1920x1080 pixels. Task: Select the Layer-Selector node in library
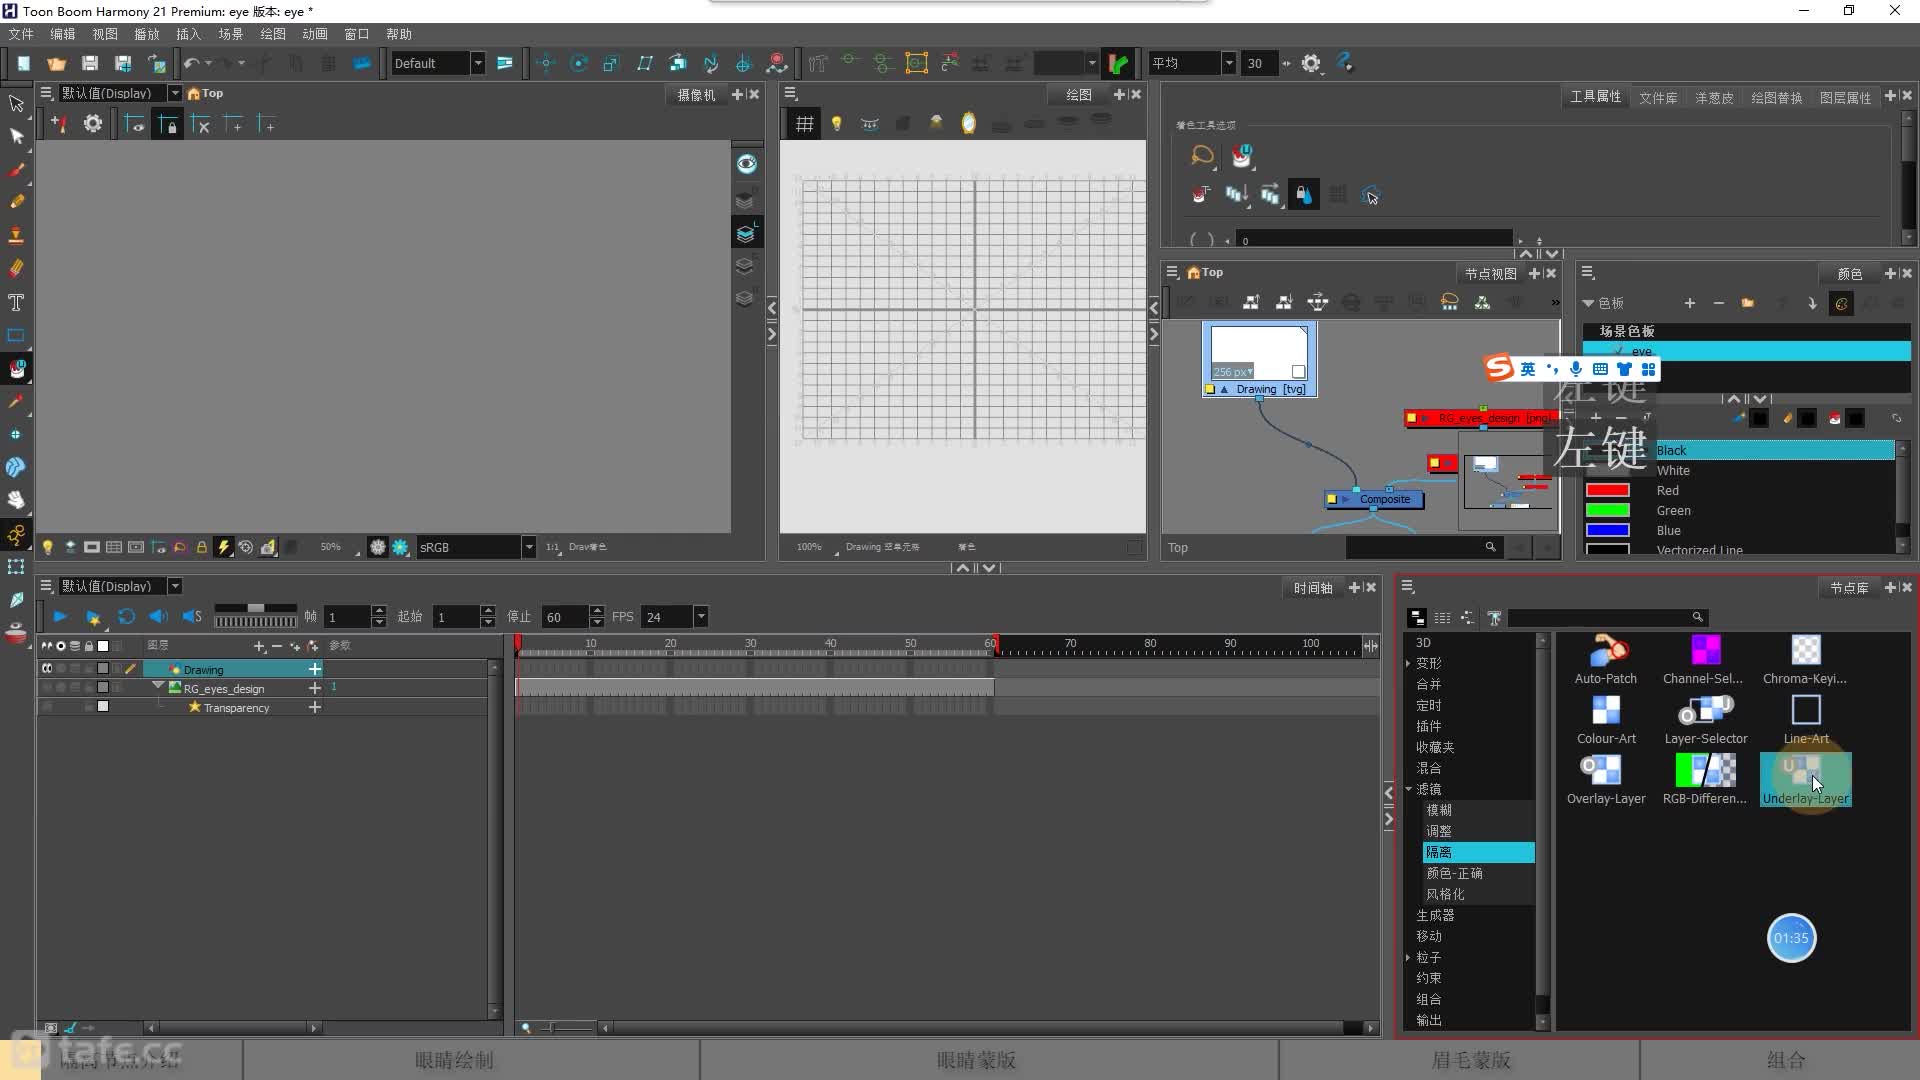[x=1705, y=719]
